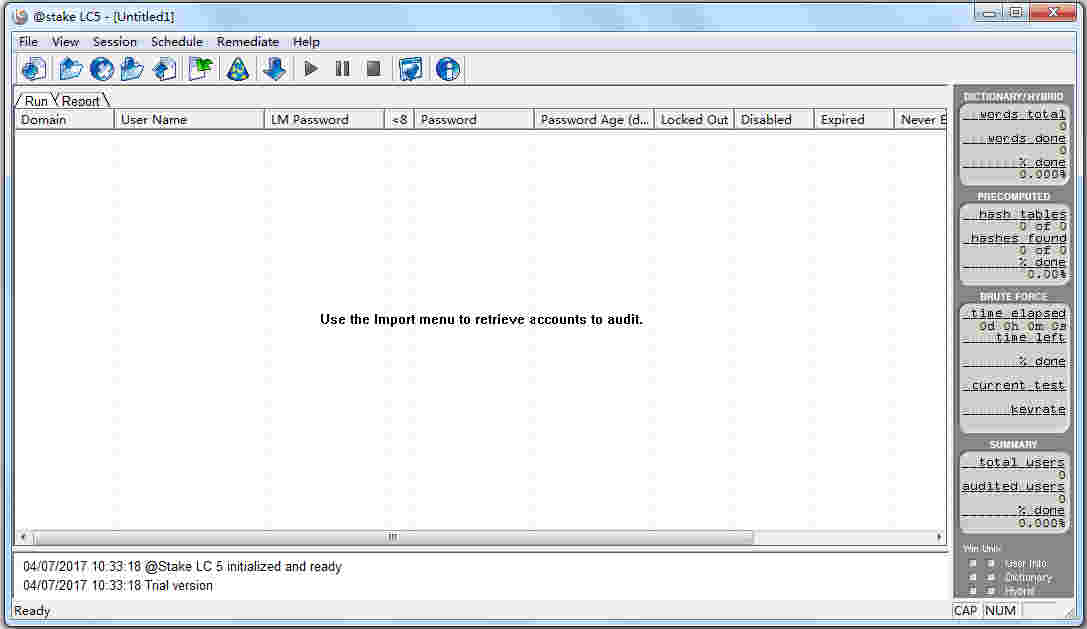Viewport: 1087px width, 629px height.
Task: Click the 'total users' label in Summary panel
Action: coord(1020,462)
